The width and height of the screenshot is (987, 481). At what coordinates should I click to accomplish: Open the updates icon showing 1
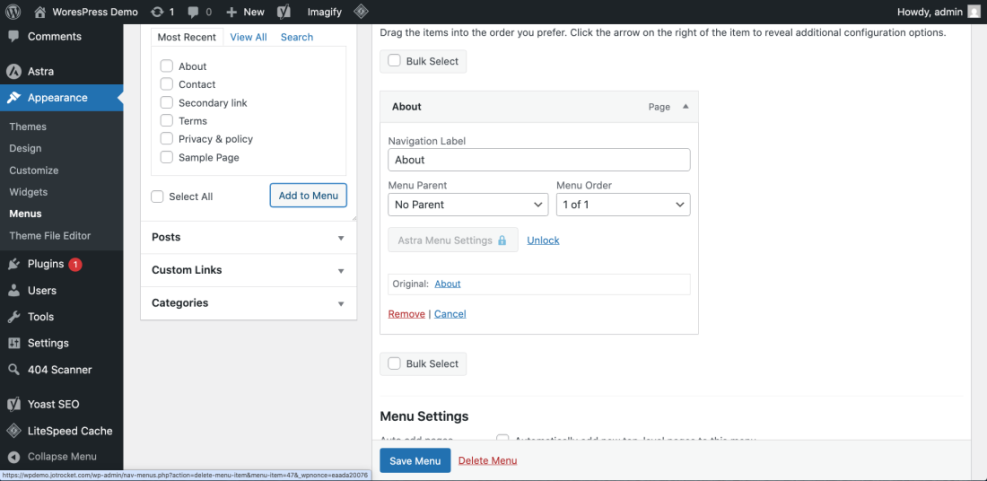point(157,11)
